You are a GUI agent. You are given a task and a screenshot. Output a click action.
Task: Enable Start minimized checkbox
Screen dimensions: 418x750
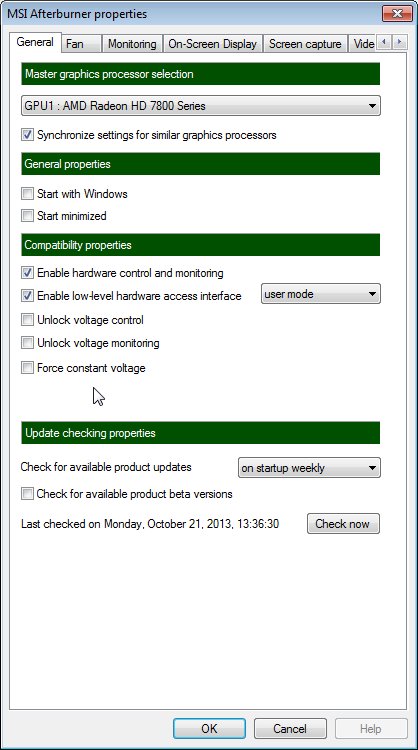coord(27,216)
